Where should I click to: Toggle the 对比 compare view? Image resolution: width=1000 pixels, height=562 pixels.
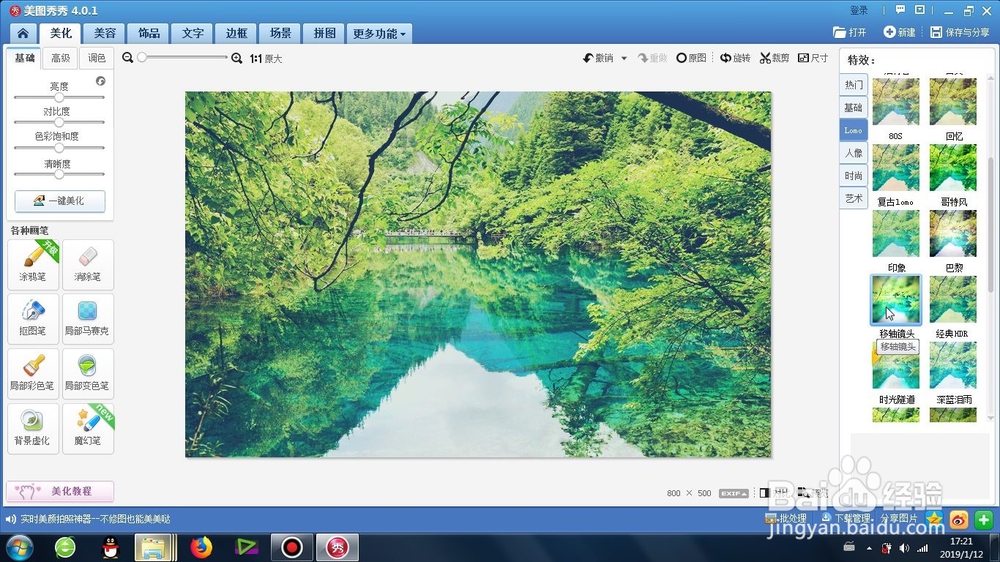click(x=774, y=493)
